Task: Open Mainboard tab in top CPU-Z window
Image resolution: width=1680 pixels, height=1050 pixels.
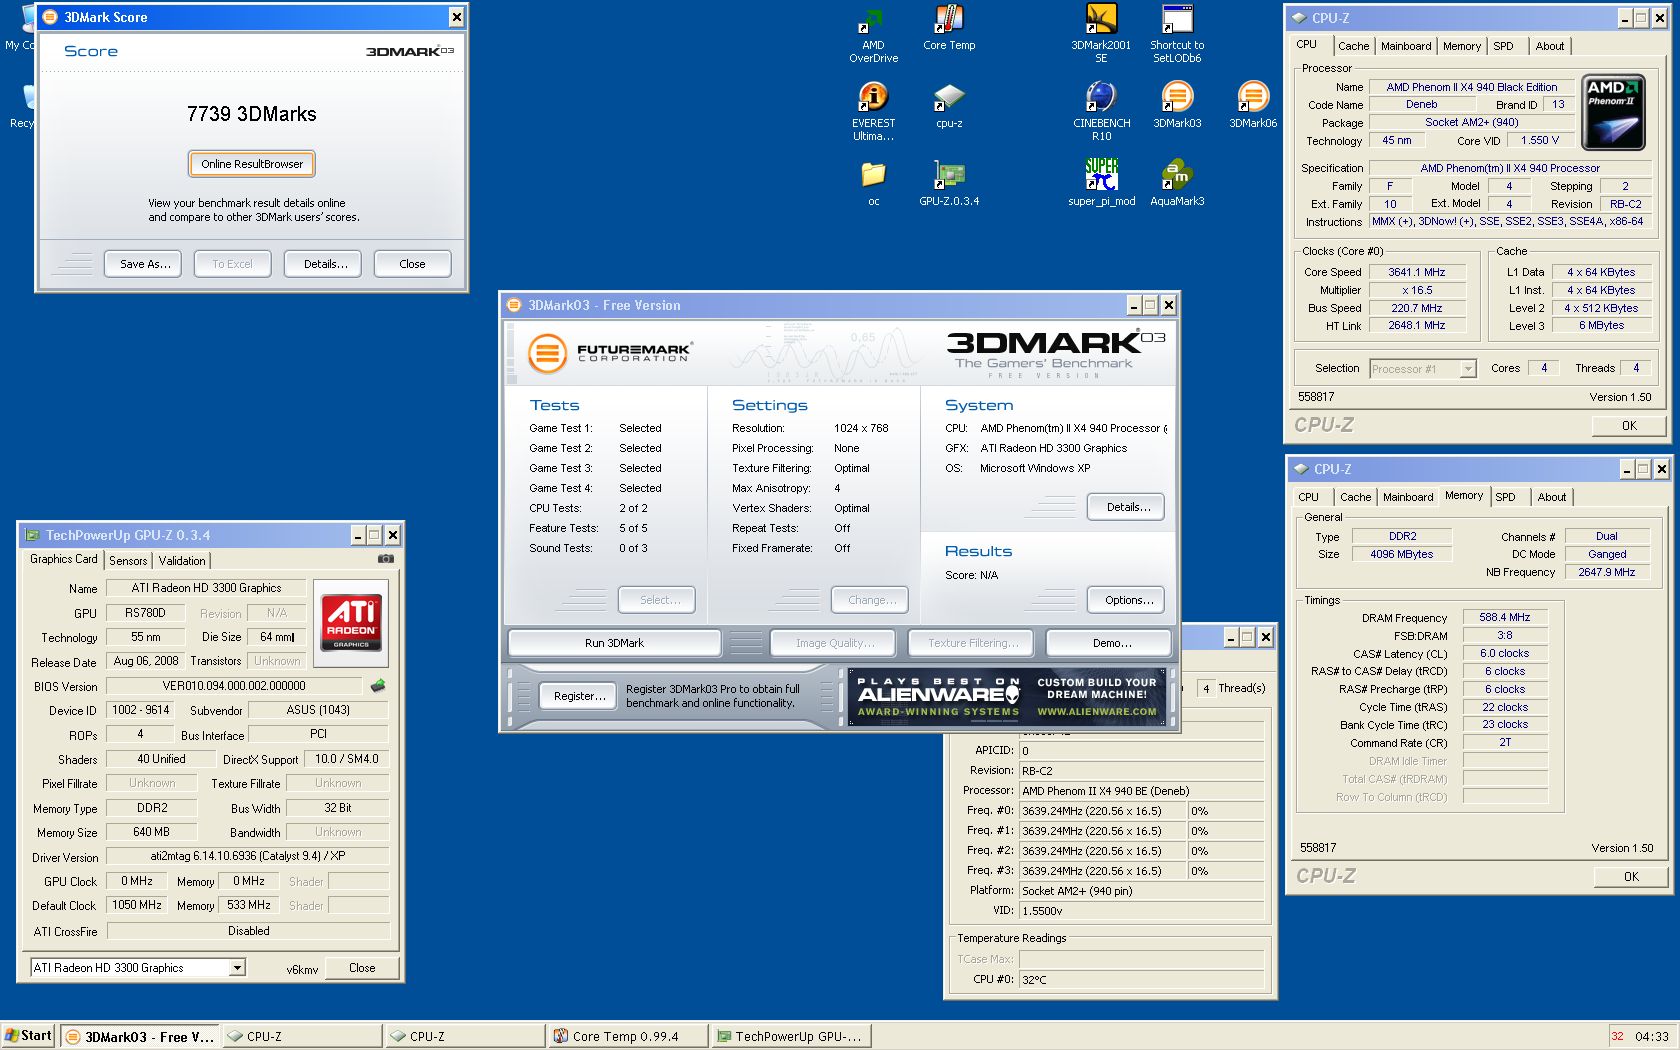Action: tap(1406, 46)
